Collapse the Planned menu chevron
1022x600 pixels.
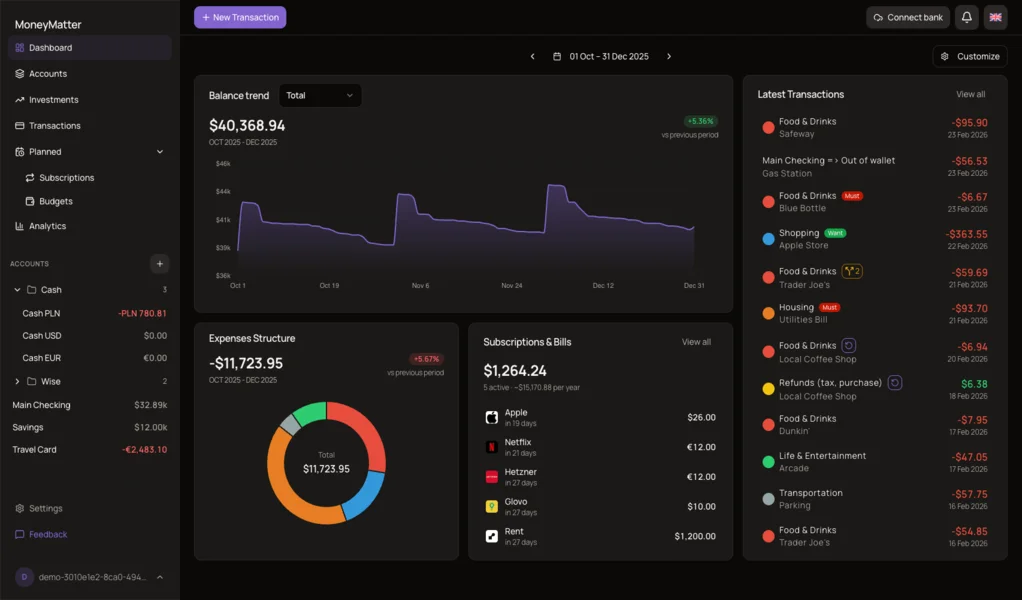coord(158,151)
